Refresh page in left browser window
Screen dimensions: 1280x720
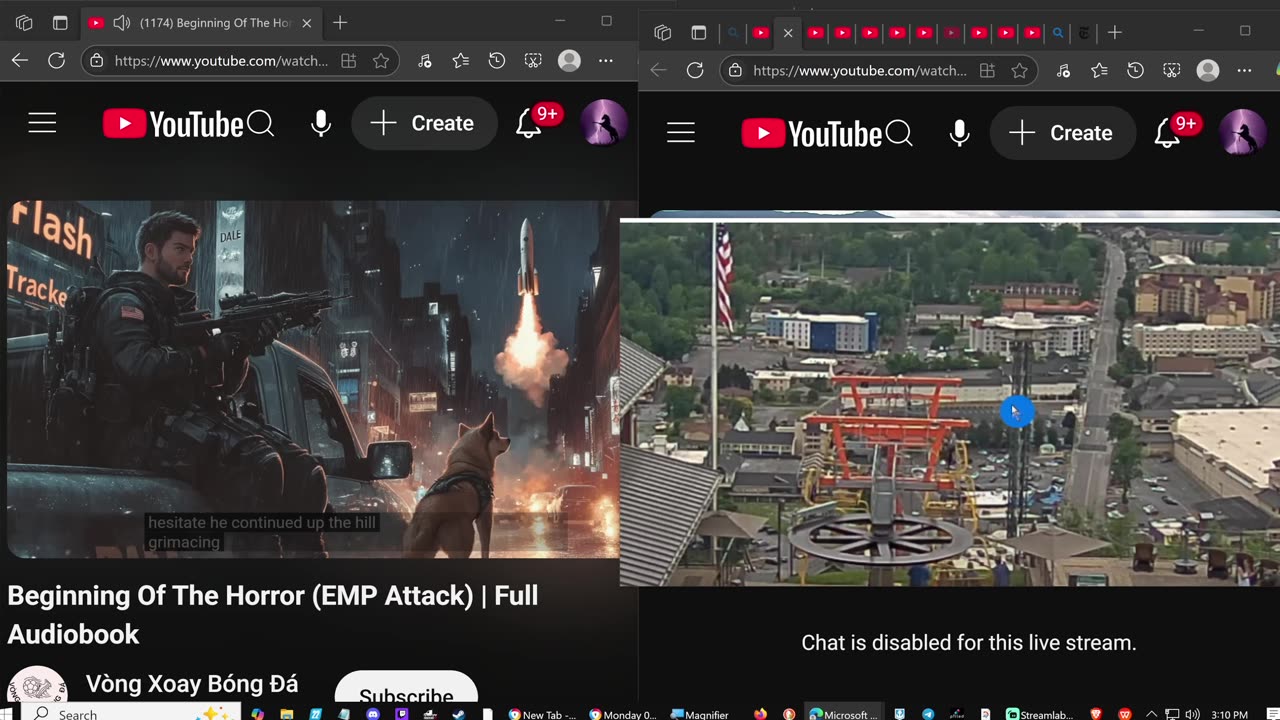point(57,61)
